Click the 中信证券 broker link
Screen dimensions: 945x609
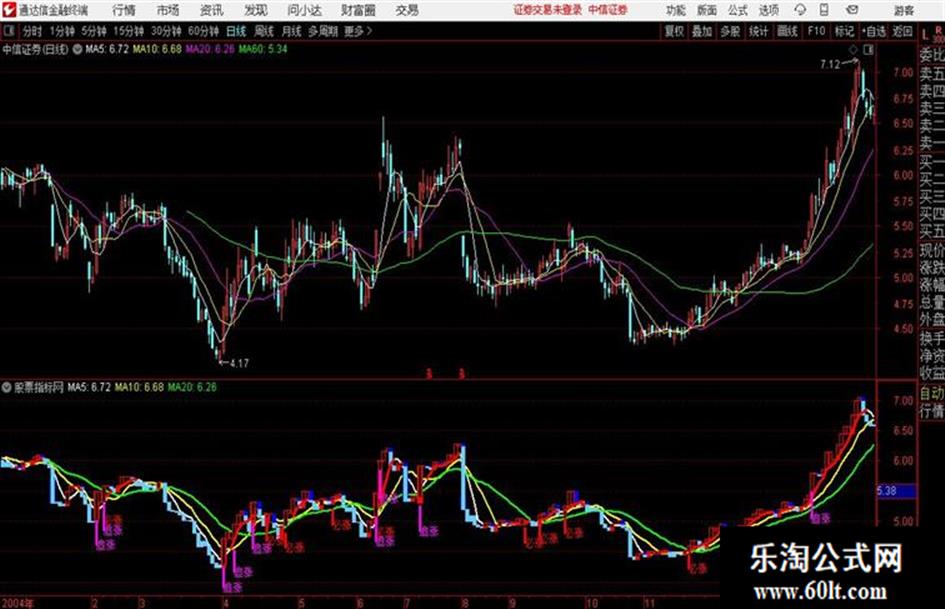tap(608, 10)
